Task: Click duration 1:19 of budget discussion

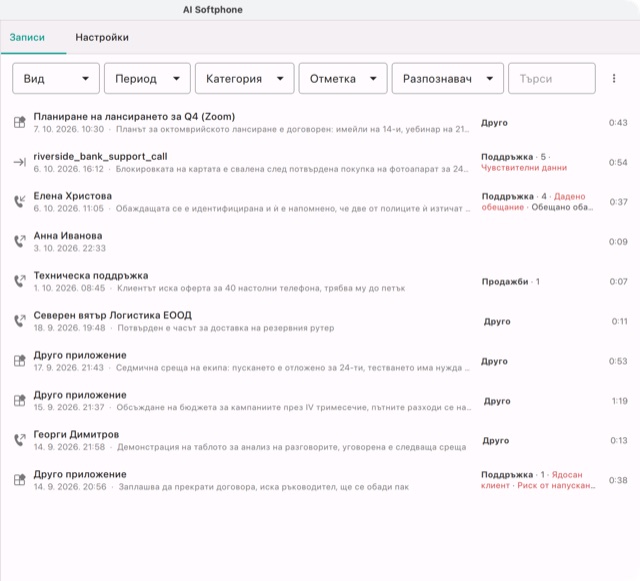Action: (620, 401)
